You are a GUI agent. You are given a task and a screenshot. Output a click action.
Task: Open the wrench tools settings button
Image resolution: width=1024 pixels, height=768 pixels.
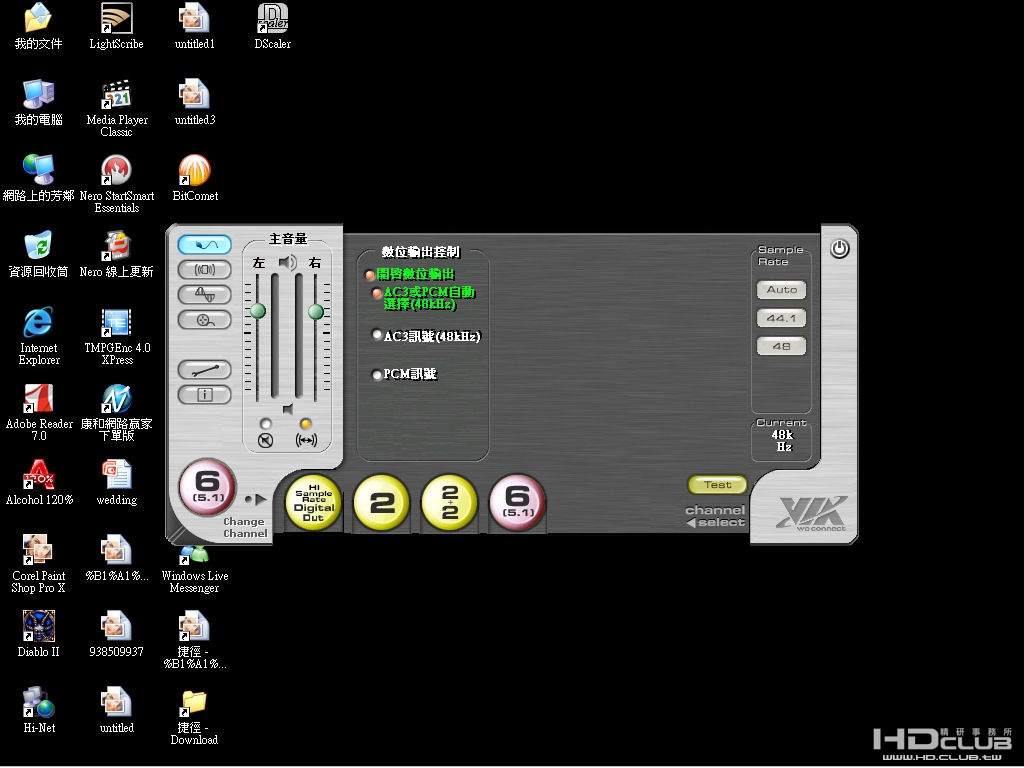pyautogui.click(x=204, y=370)
